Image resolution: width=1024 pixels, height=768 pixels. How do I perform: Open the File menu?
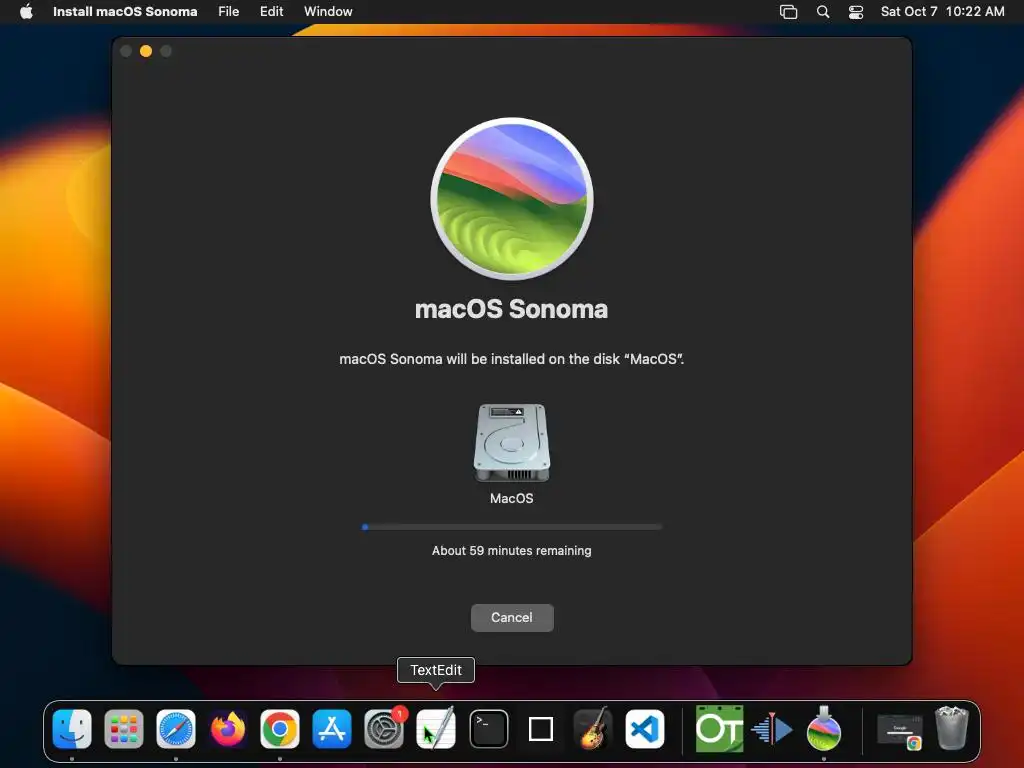[x=229, y=11]
